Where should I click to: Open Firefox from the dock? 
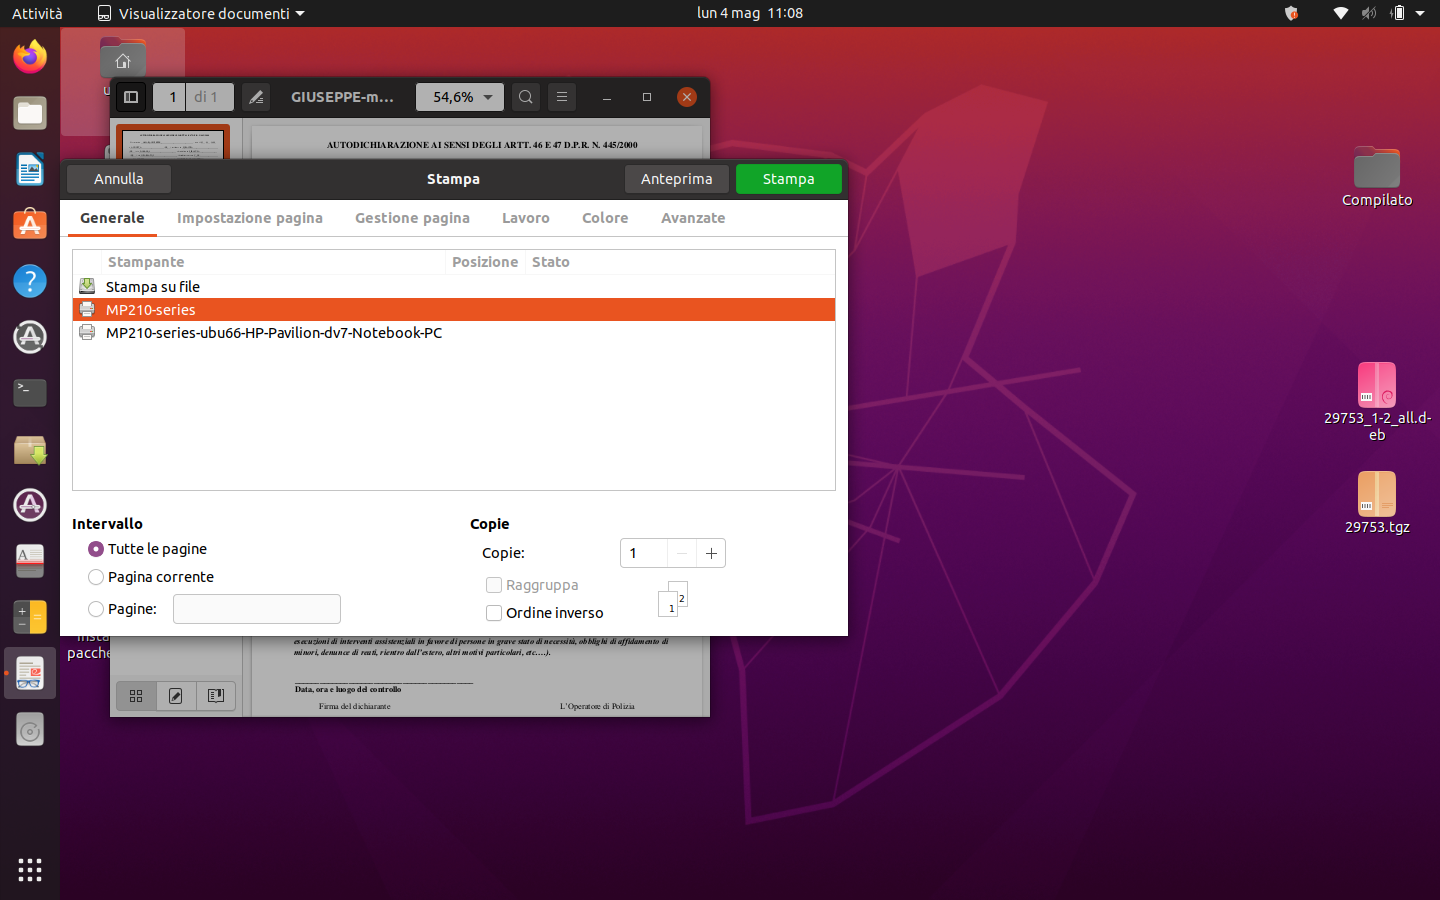click(30, 57)
